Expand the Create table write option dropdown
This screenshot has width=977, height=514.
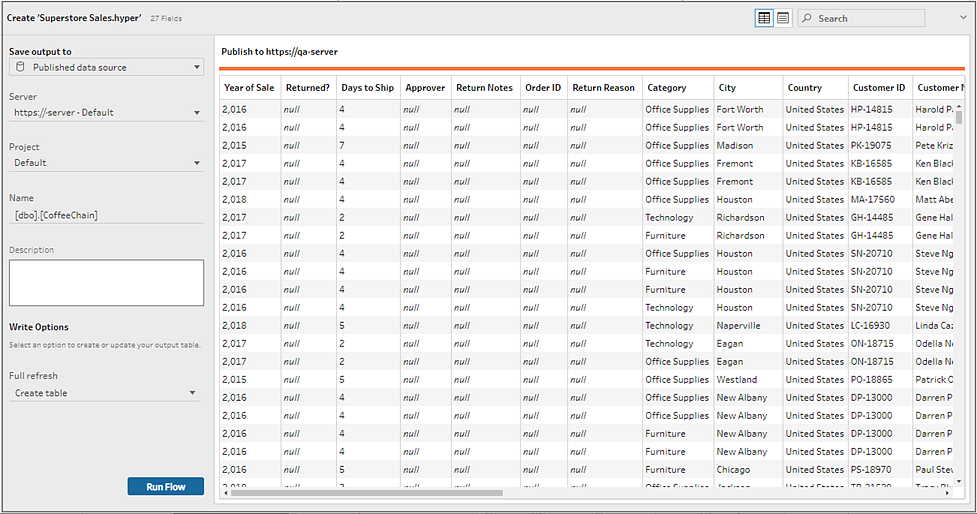pos(104,393)
